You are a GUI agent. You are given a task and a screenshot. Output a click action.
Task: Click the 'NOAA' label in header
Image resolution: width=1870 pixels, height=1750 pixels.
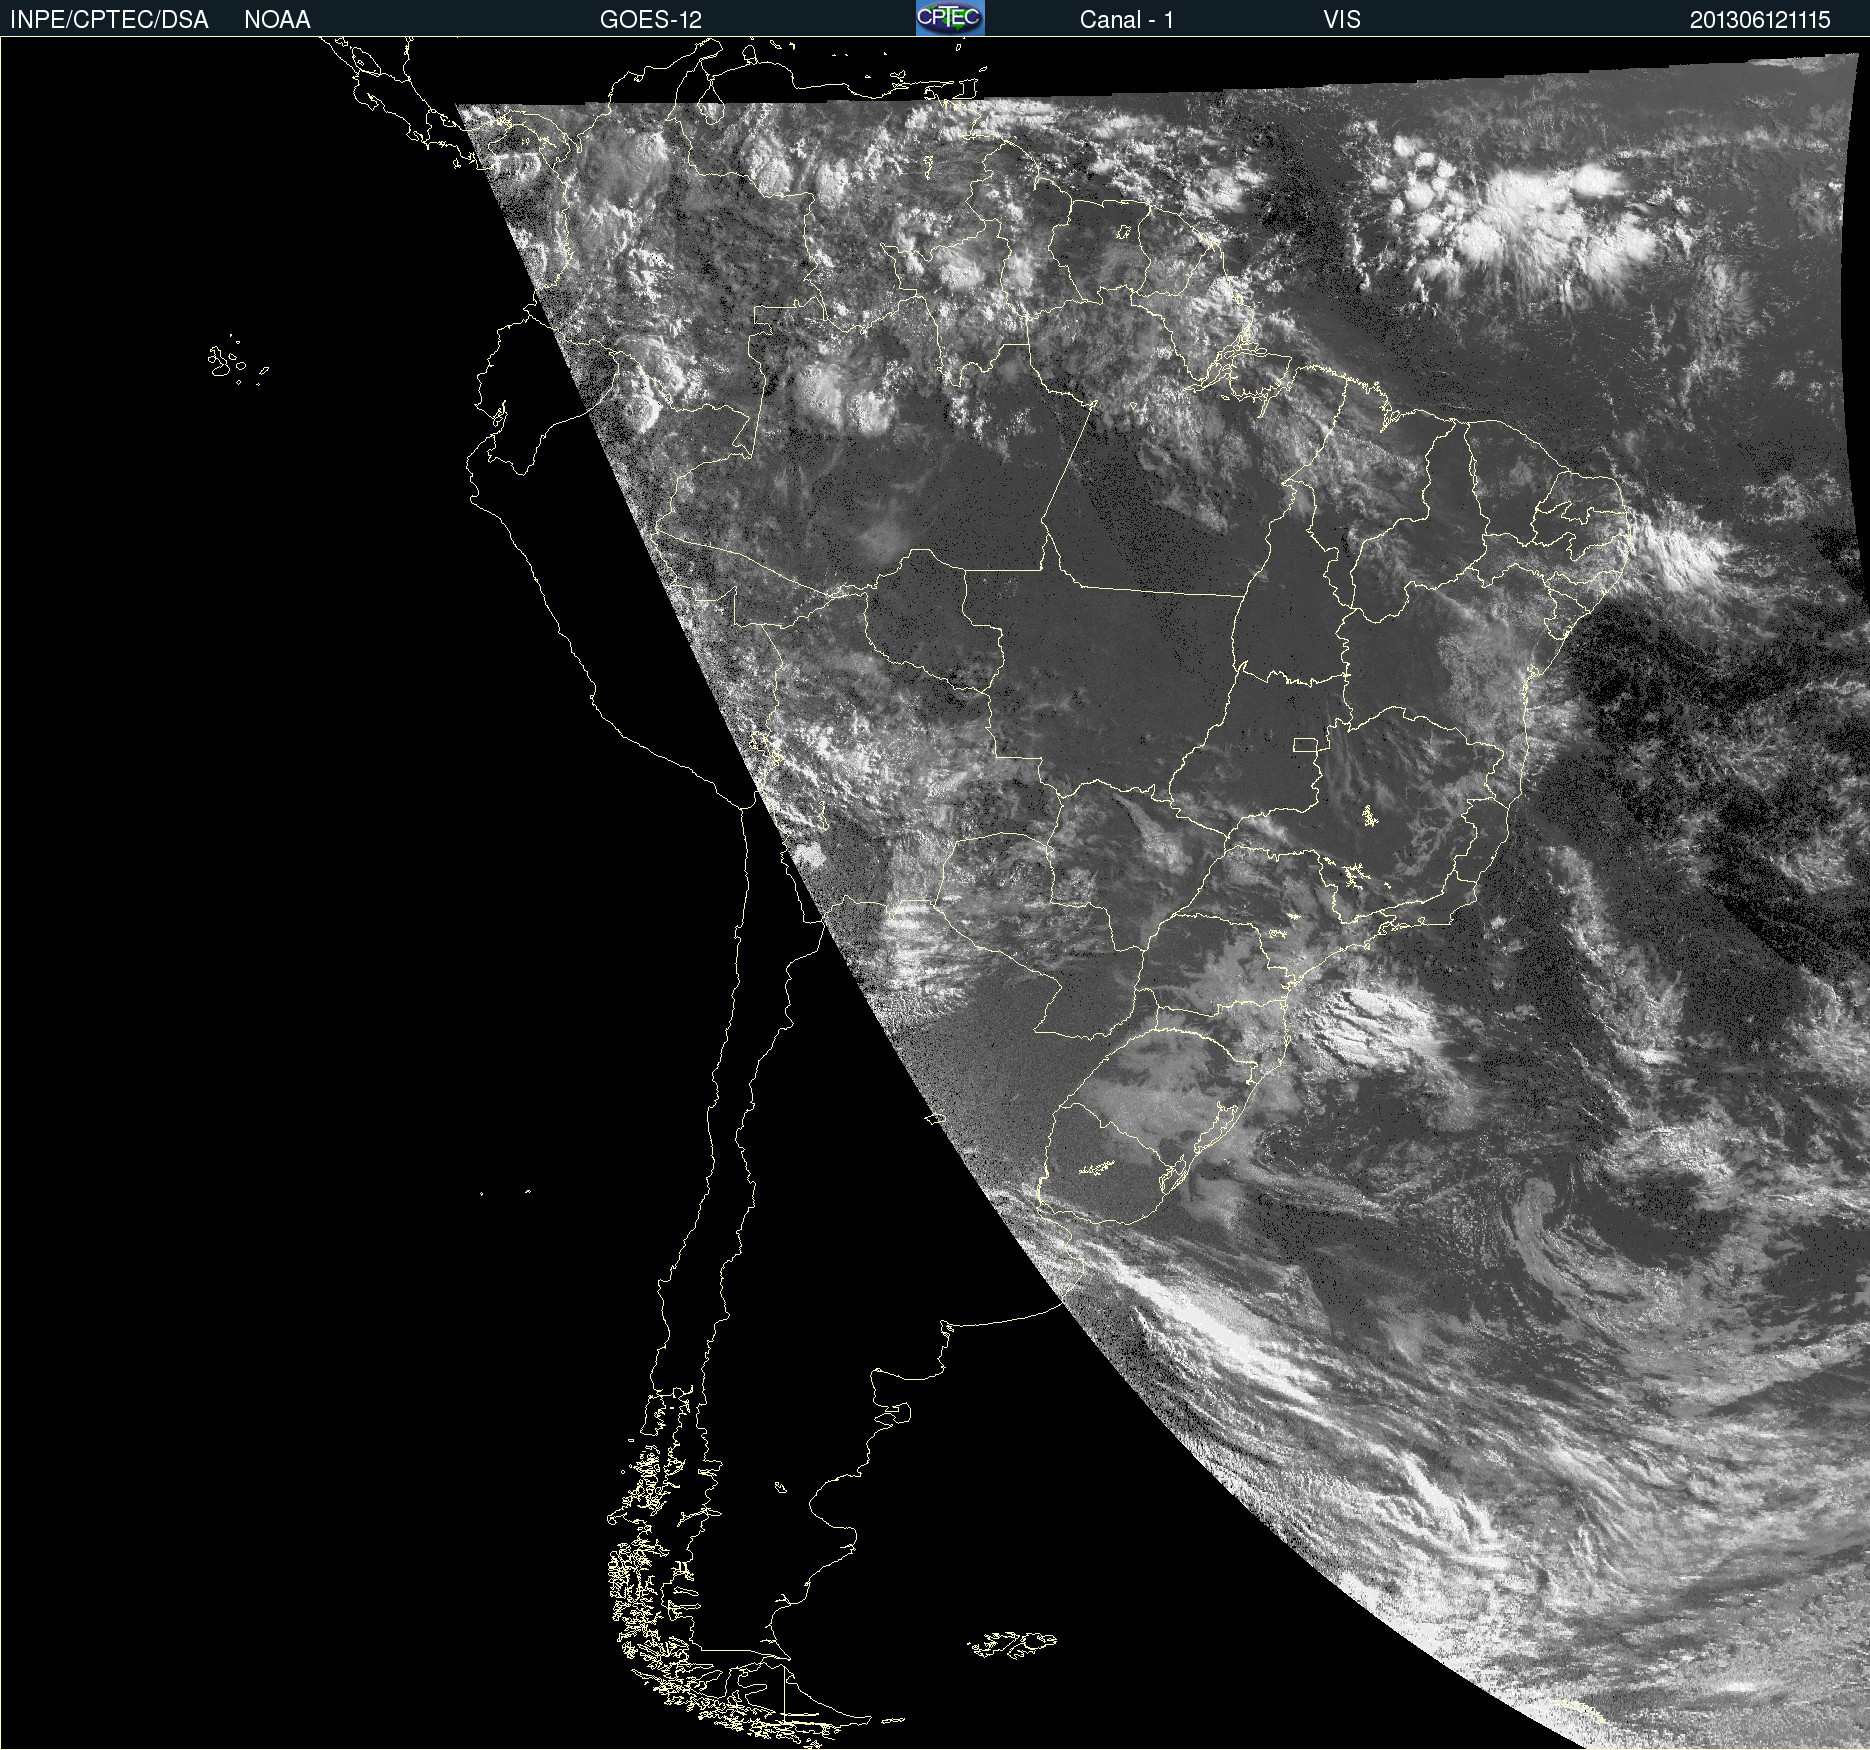[x=277, y=20]
